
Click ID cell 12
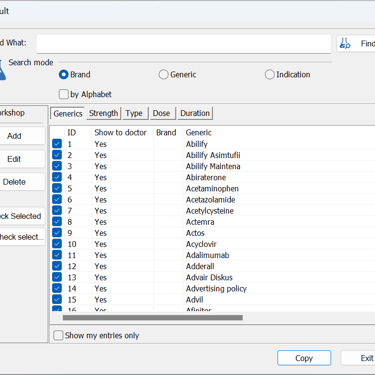72,266
